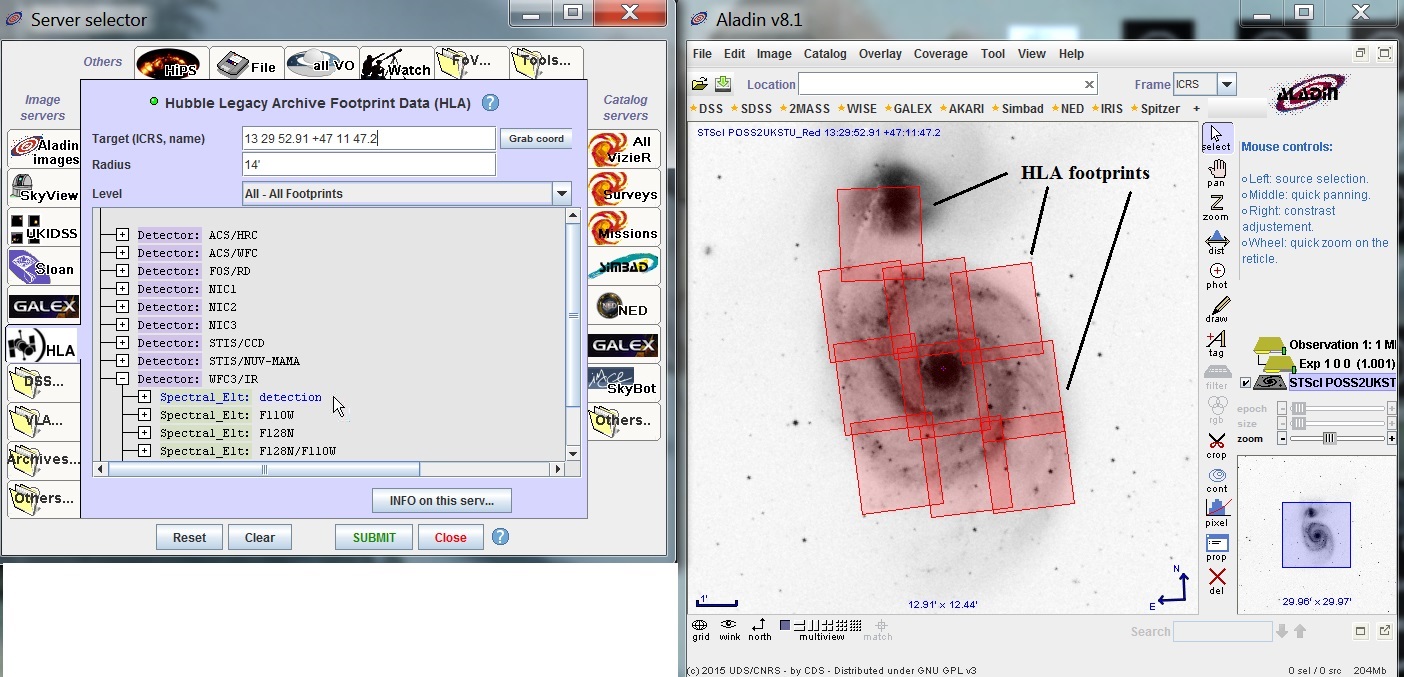Open the Tool menu
This screenshot has width=1404, height=677.
click(993, 54)
